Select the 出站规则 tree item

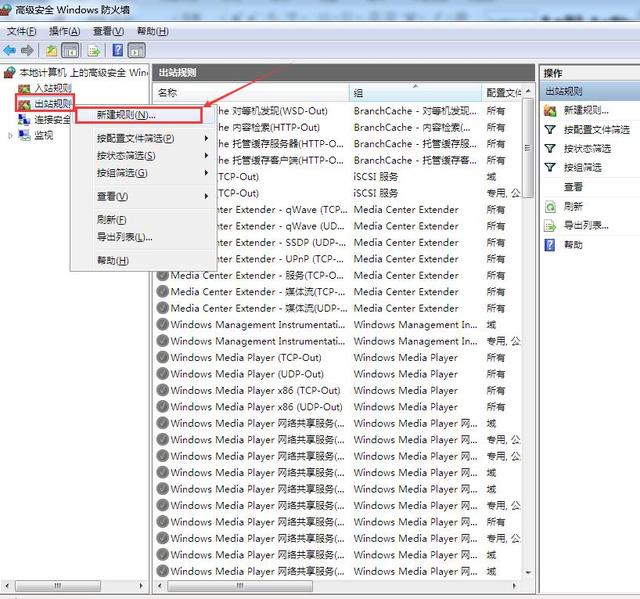(53, 104)
